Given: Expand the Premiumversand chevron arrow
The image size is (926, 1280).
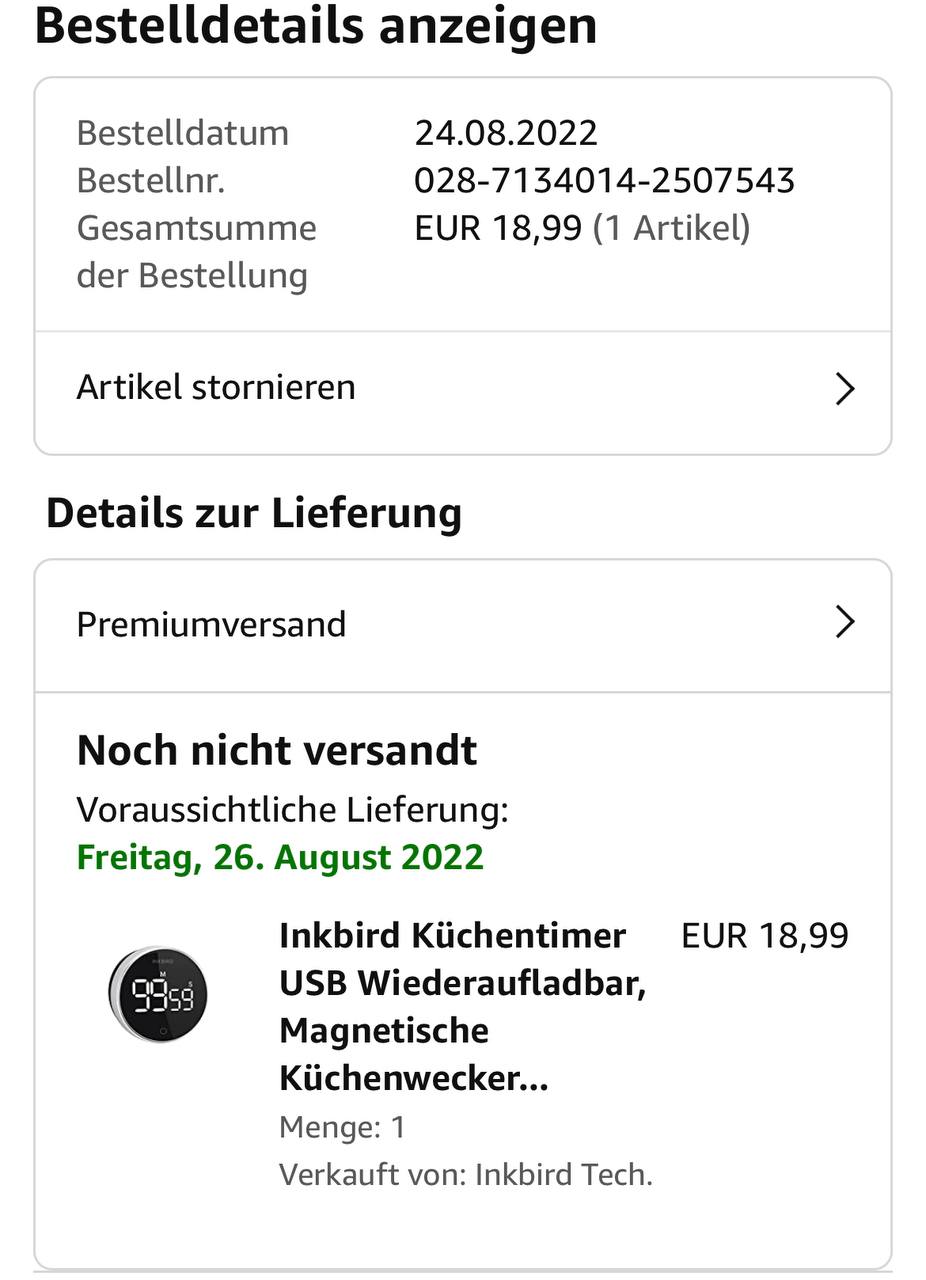Looking at the screenshot, I should 845,623.
